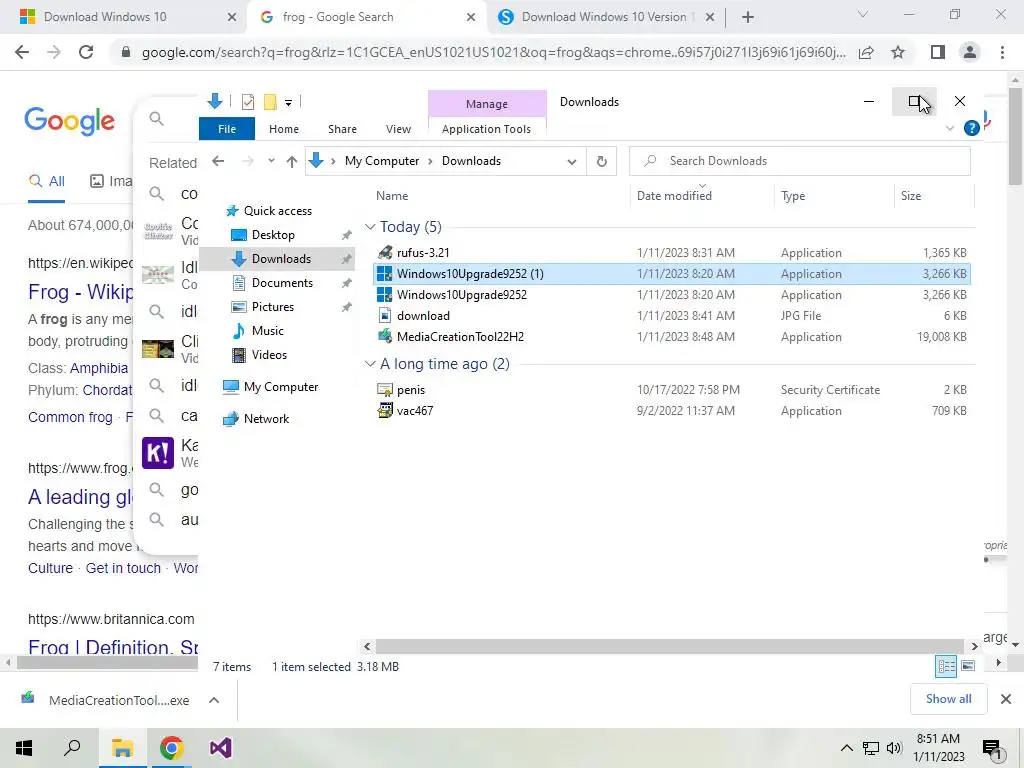
Task: Share this page icon in Chrome
Action: pyautogui.click(x=867, y=52)
